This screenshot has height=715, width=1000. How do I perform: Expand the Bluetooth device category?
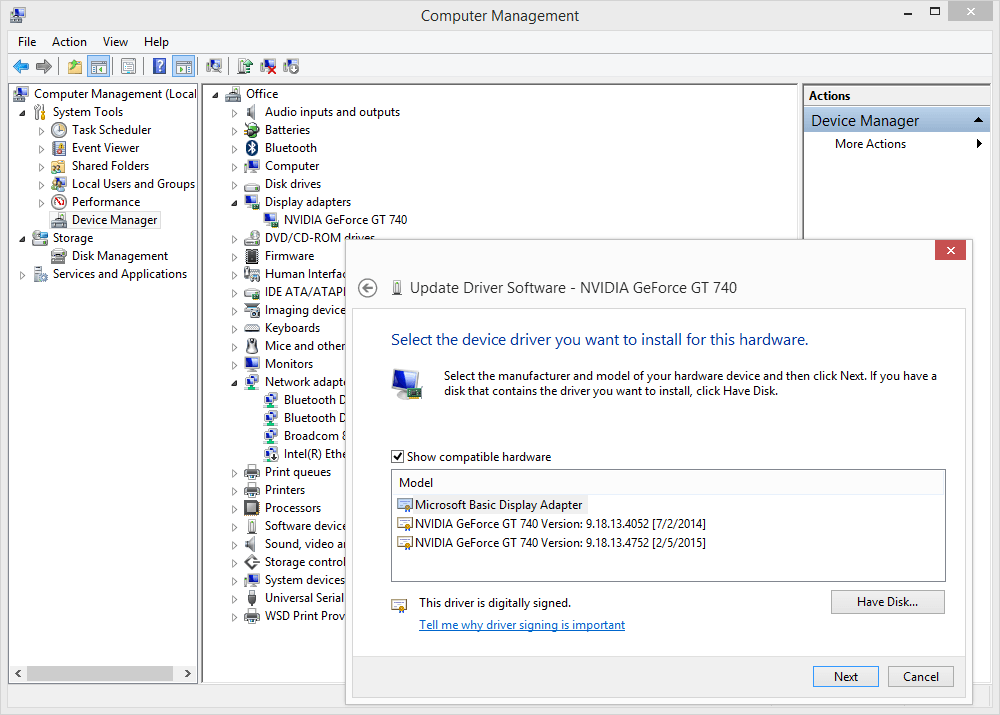pyautogui.click(x=235, y=148)
